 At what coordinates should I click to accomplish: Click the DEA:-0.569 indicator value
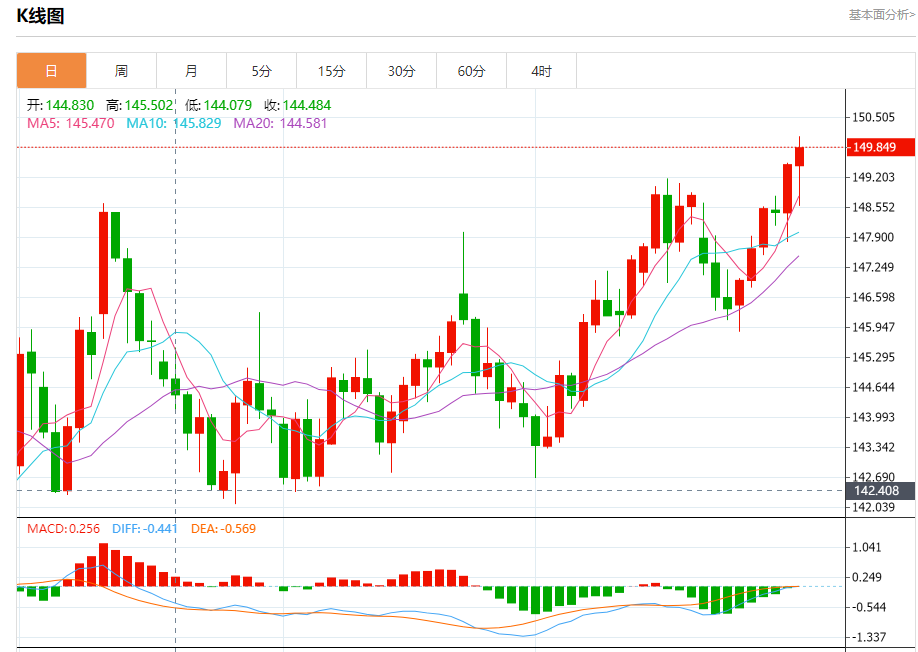pyautogui.click(x=223, y=529)
